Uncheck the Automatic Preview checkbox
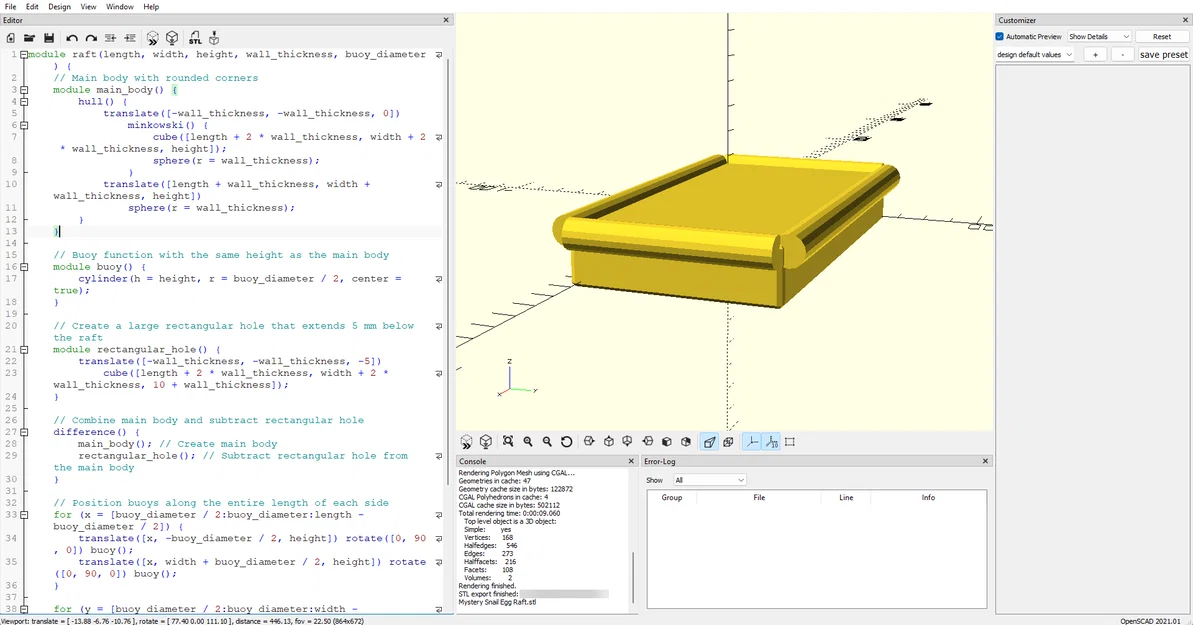The height and width of the screenshot is (625, 1193). [1000, 37]
